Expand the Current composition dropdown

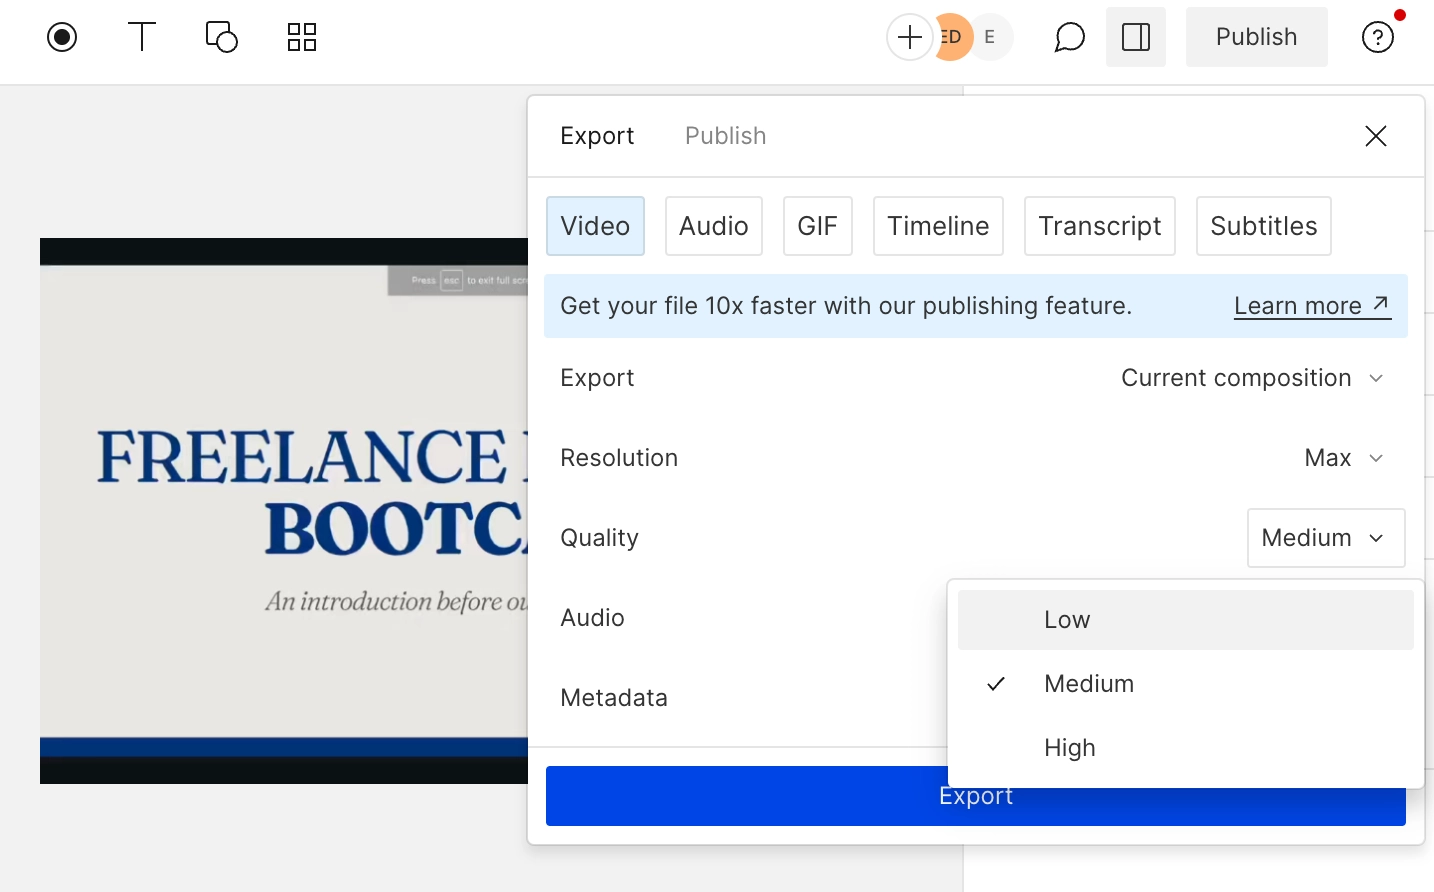pyautogui.click(x=1251, y=378)
